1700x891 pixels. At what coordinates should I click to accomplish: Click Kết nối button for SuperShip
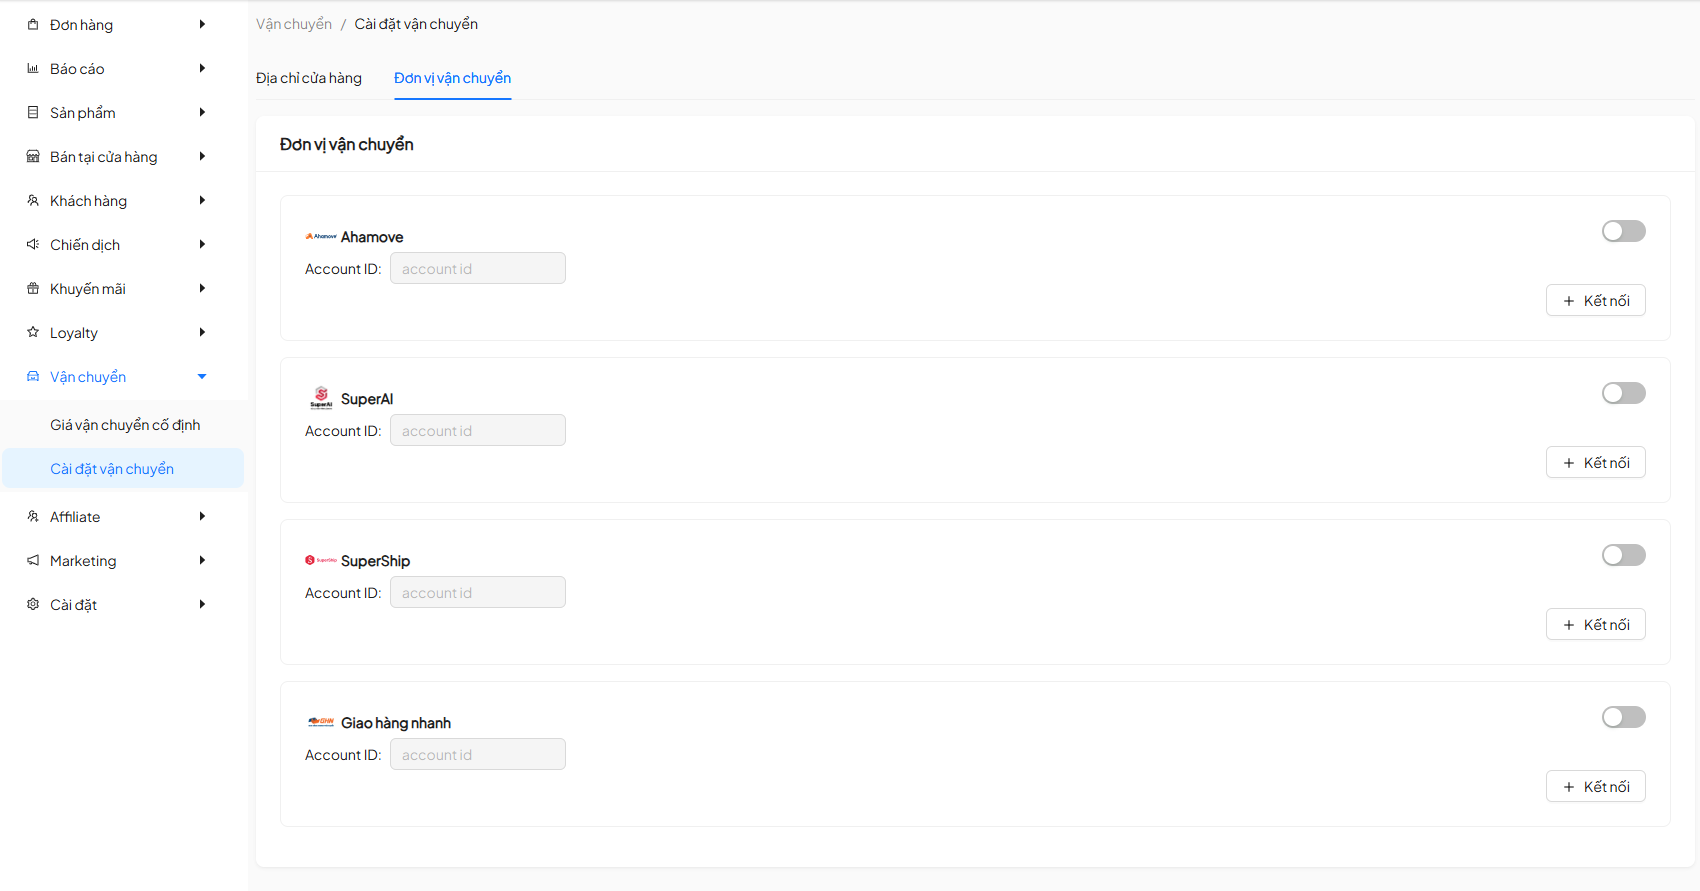[x=1595, y=625]
